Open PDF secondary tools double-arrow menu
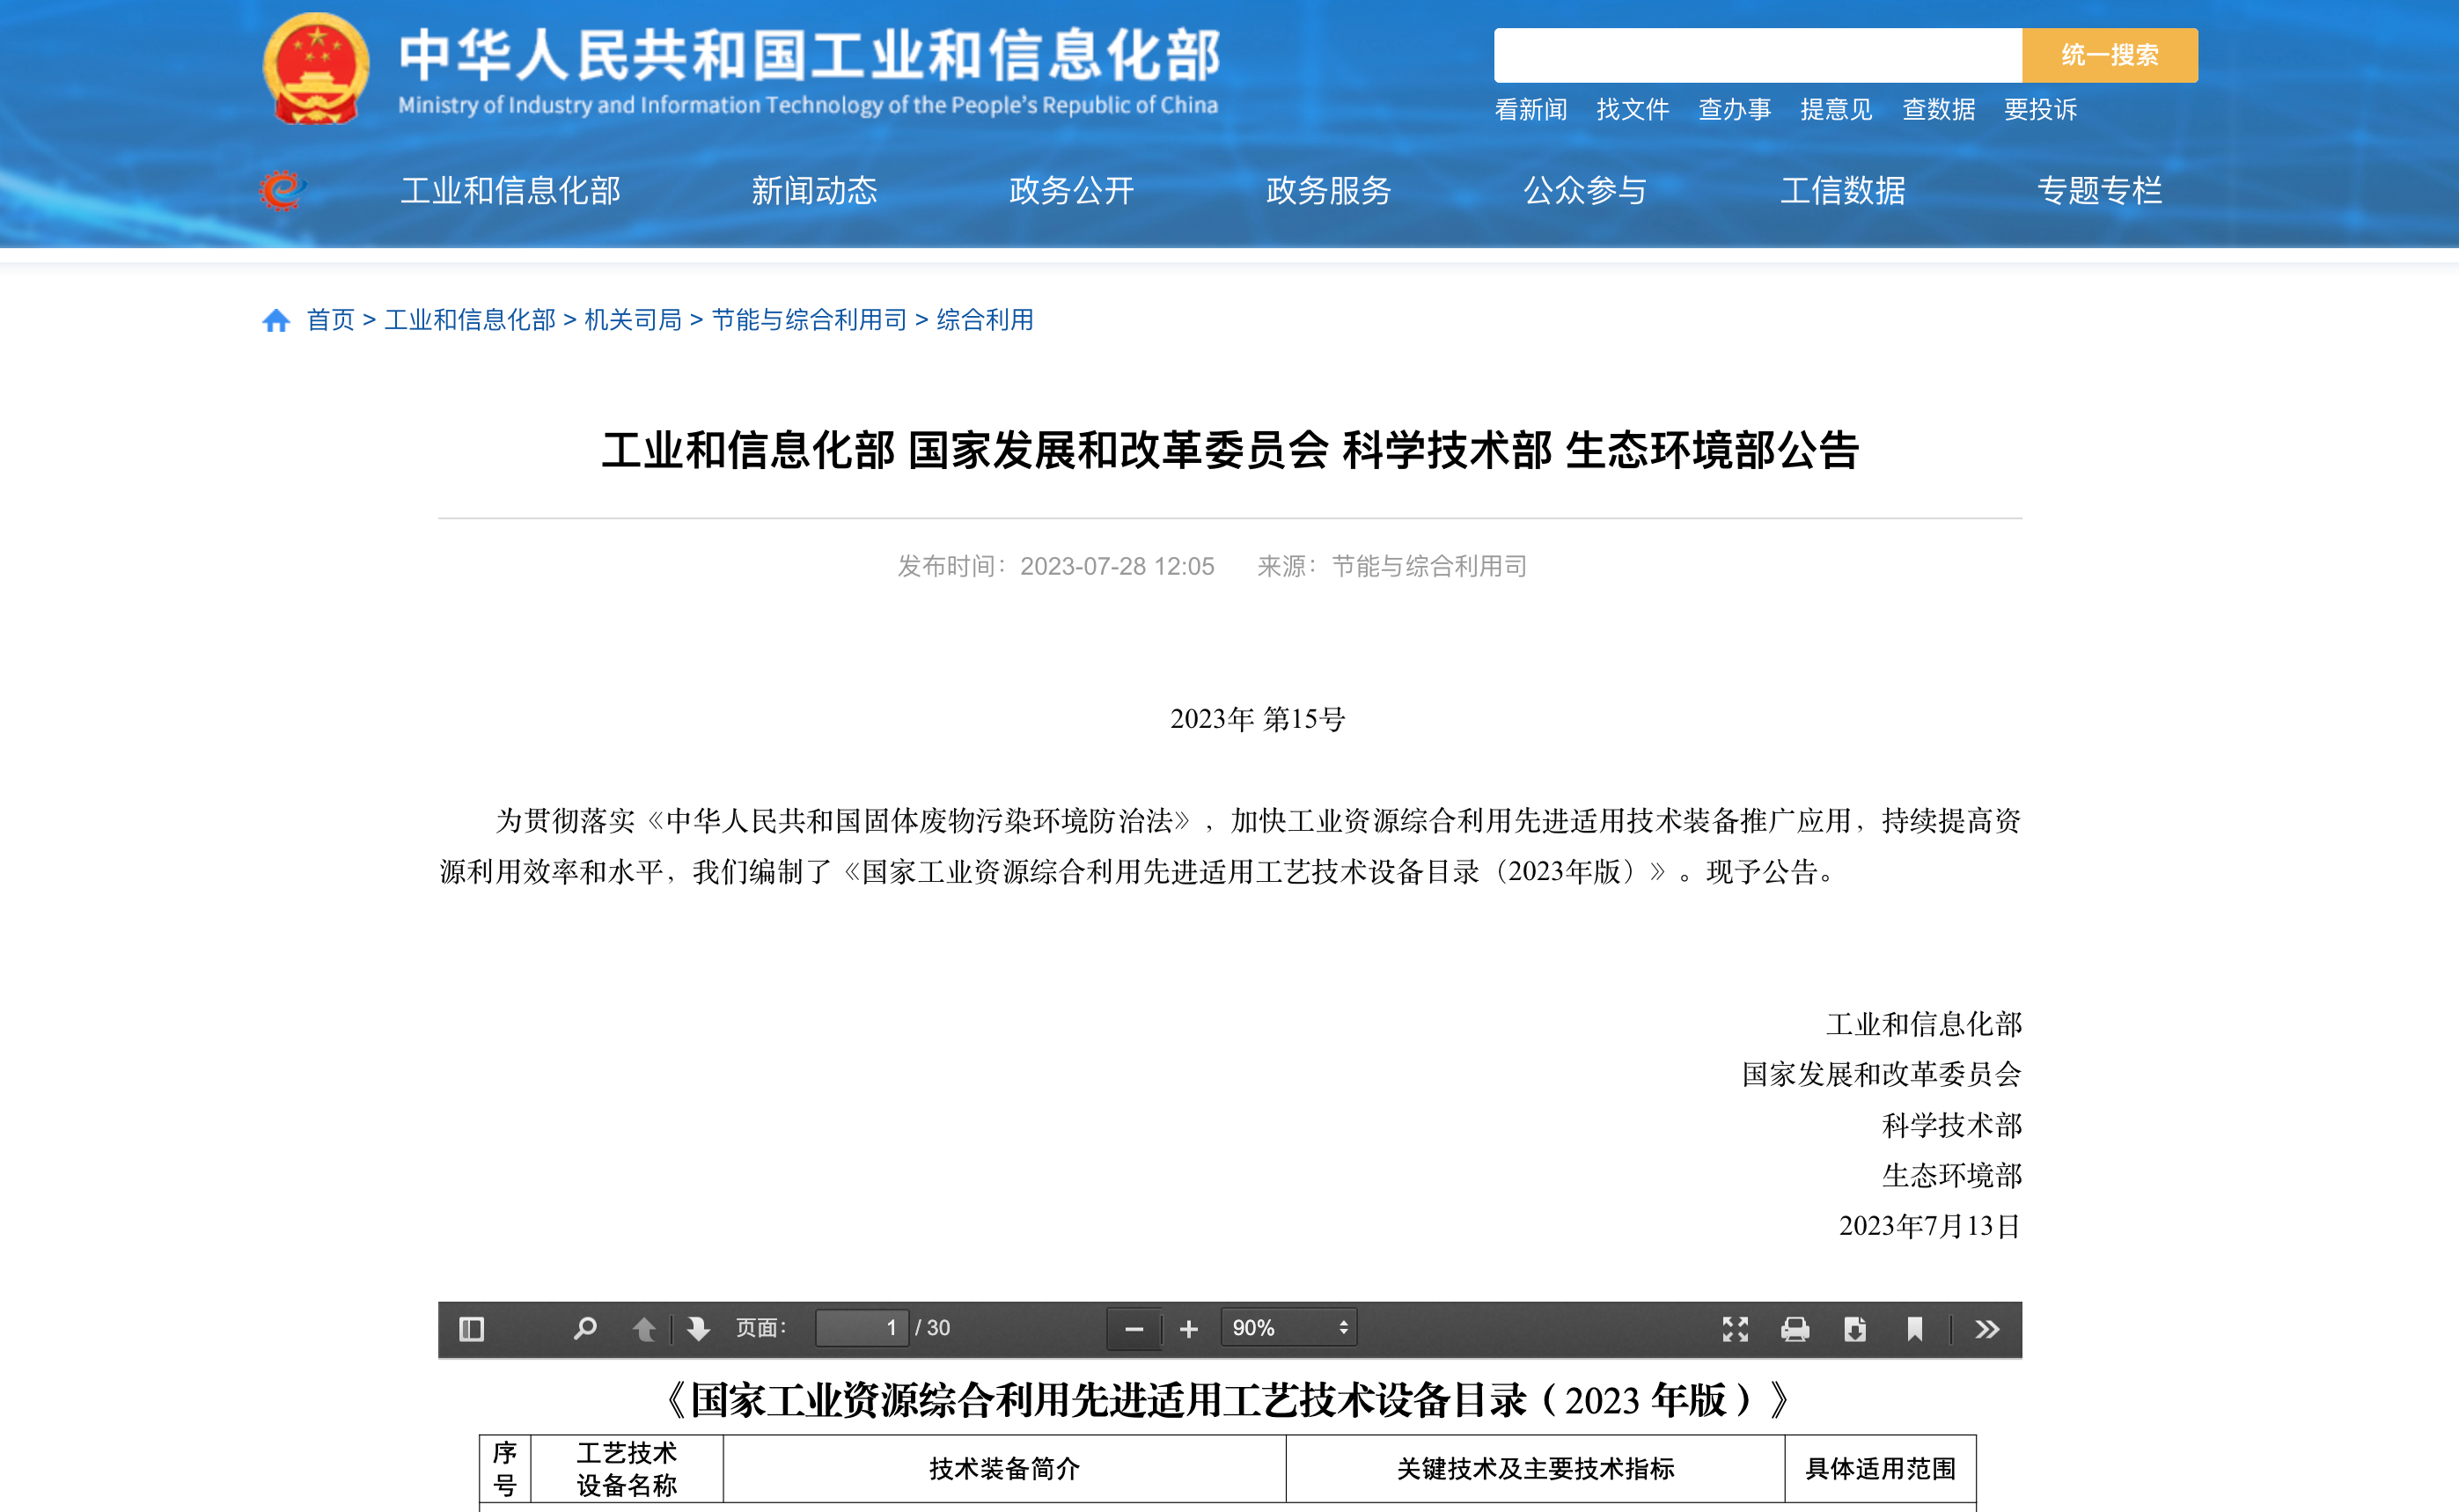 pos(1987,1328)
